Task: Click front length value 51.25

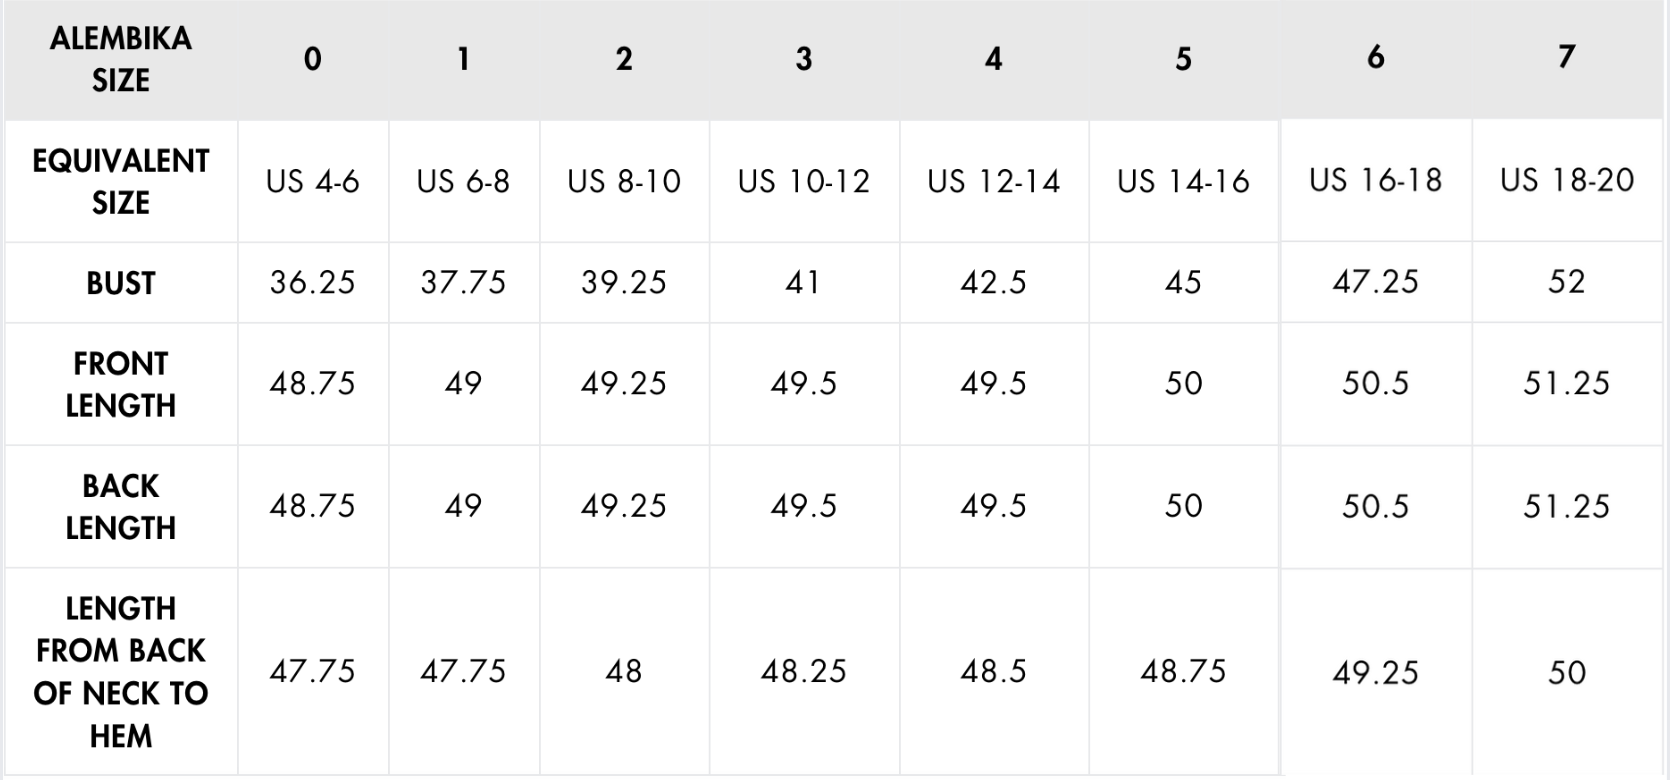Action: coord(1567,383)
